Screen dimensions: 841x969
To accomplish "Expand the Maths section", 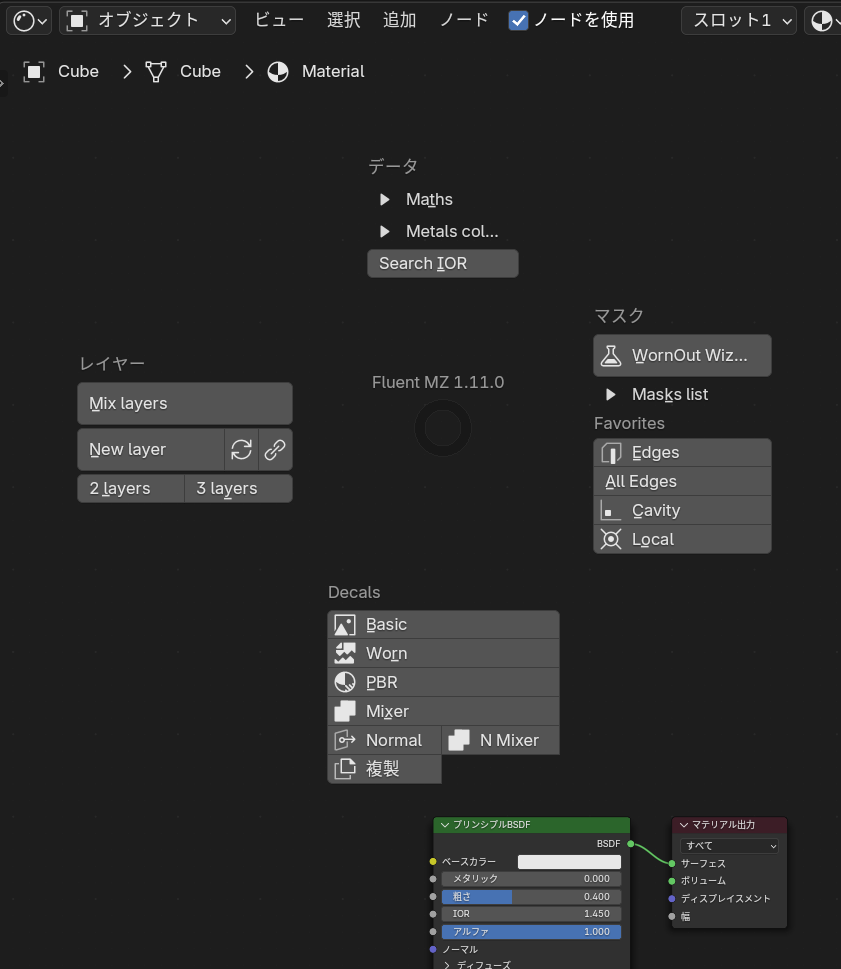I will click(x=385, y=200).
